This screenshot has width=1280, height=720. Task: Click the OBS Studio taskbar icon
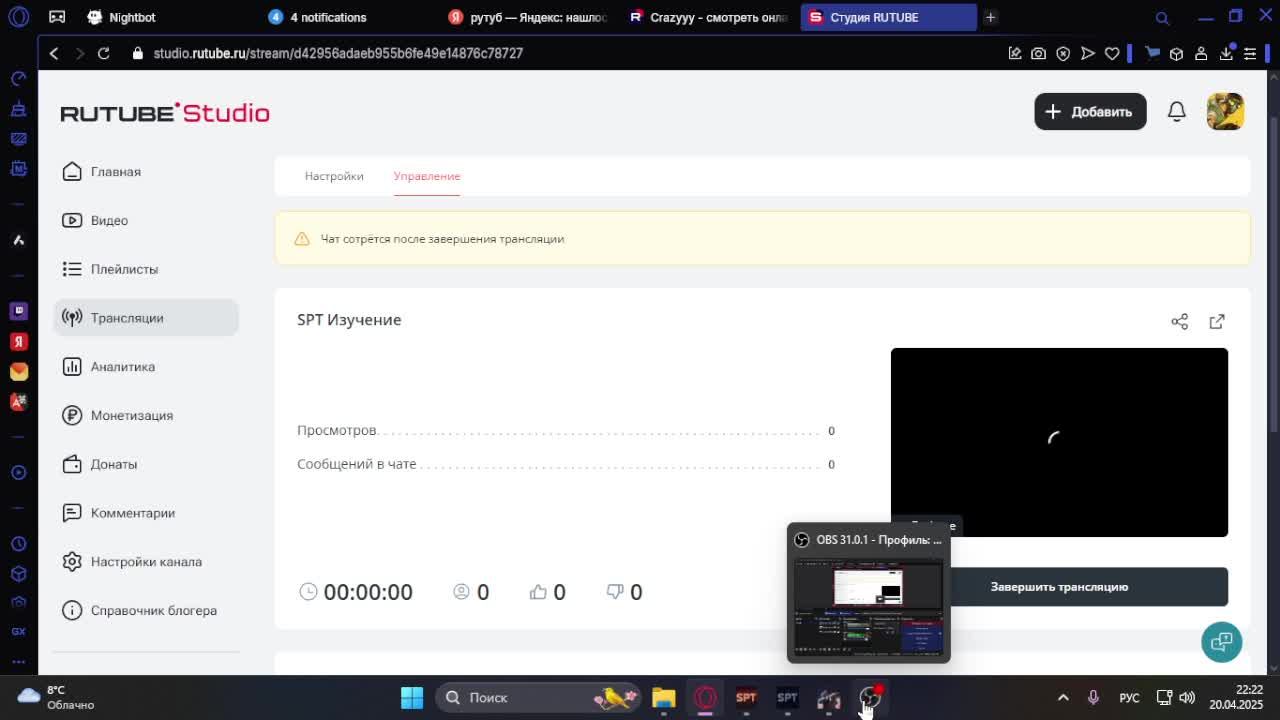coord(870,698)
